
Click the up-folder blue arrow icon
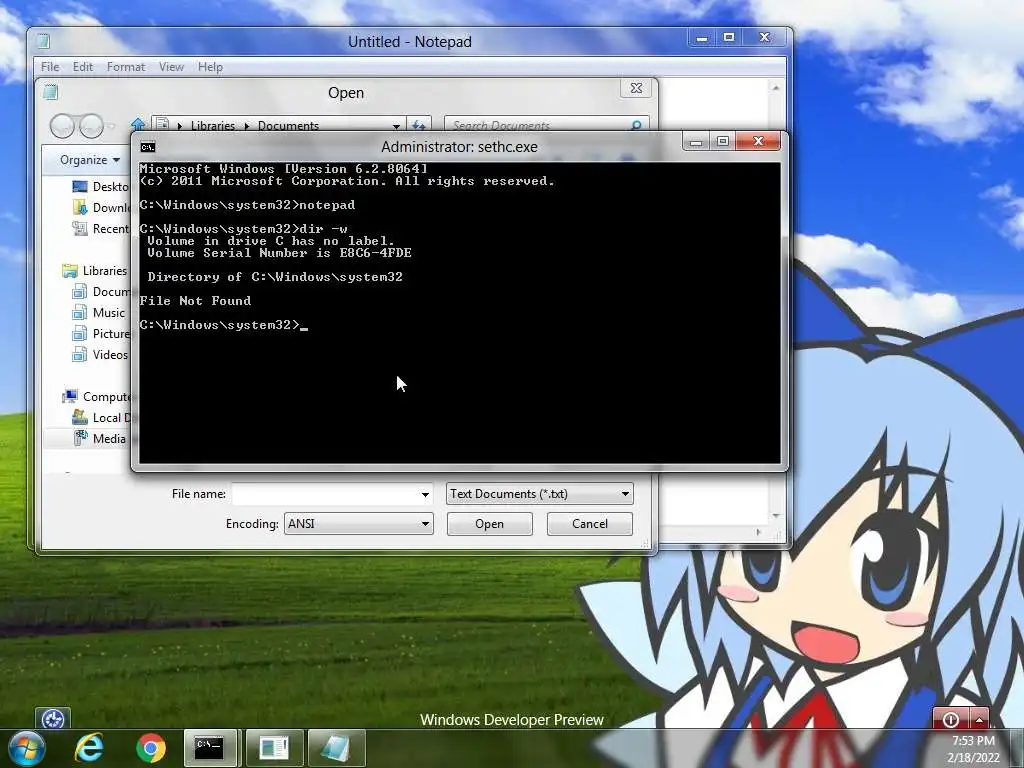[138, 124]
